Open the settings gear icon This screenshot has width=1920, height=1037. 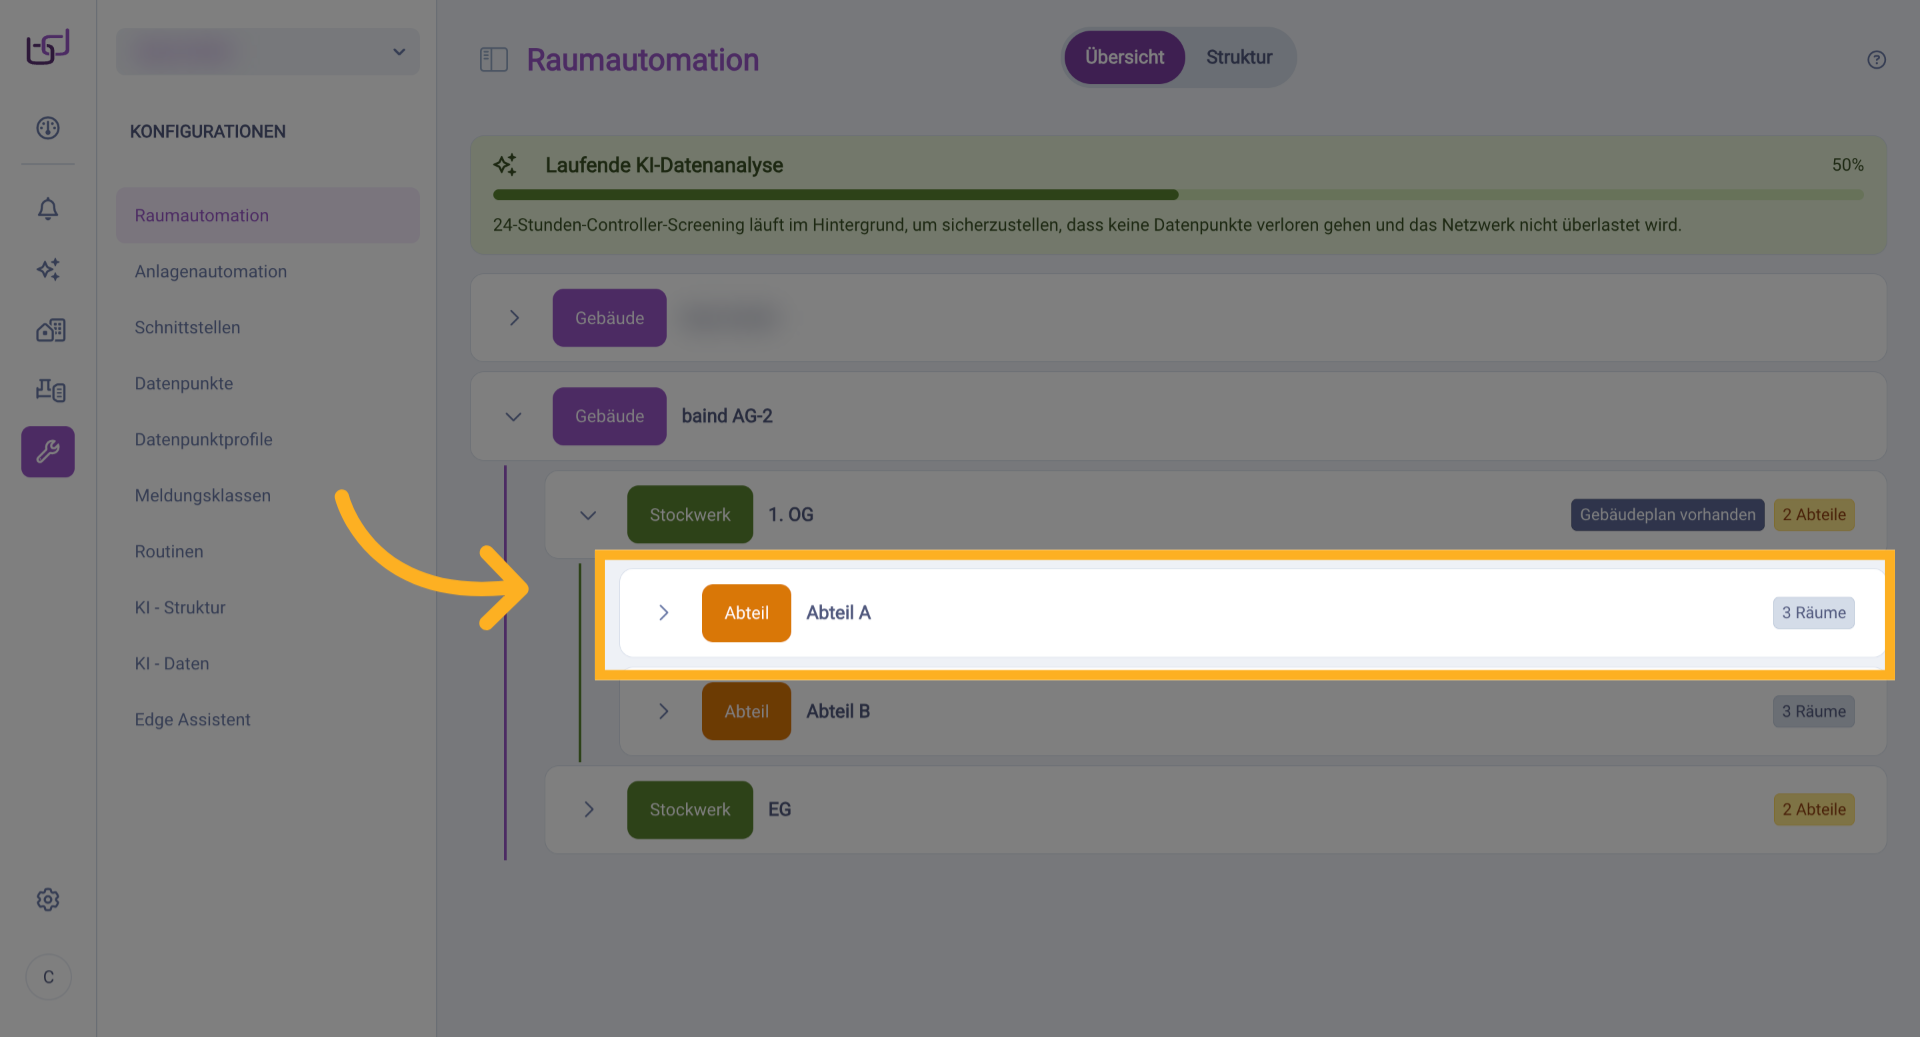pos(48,900)
